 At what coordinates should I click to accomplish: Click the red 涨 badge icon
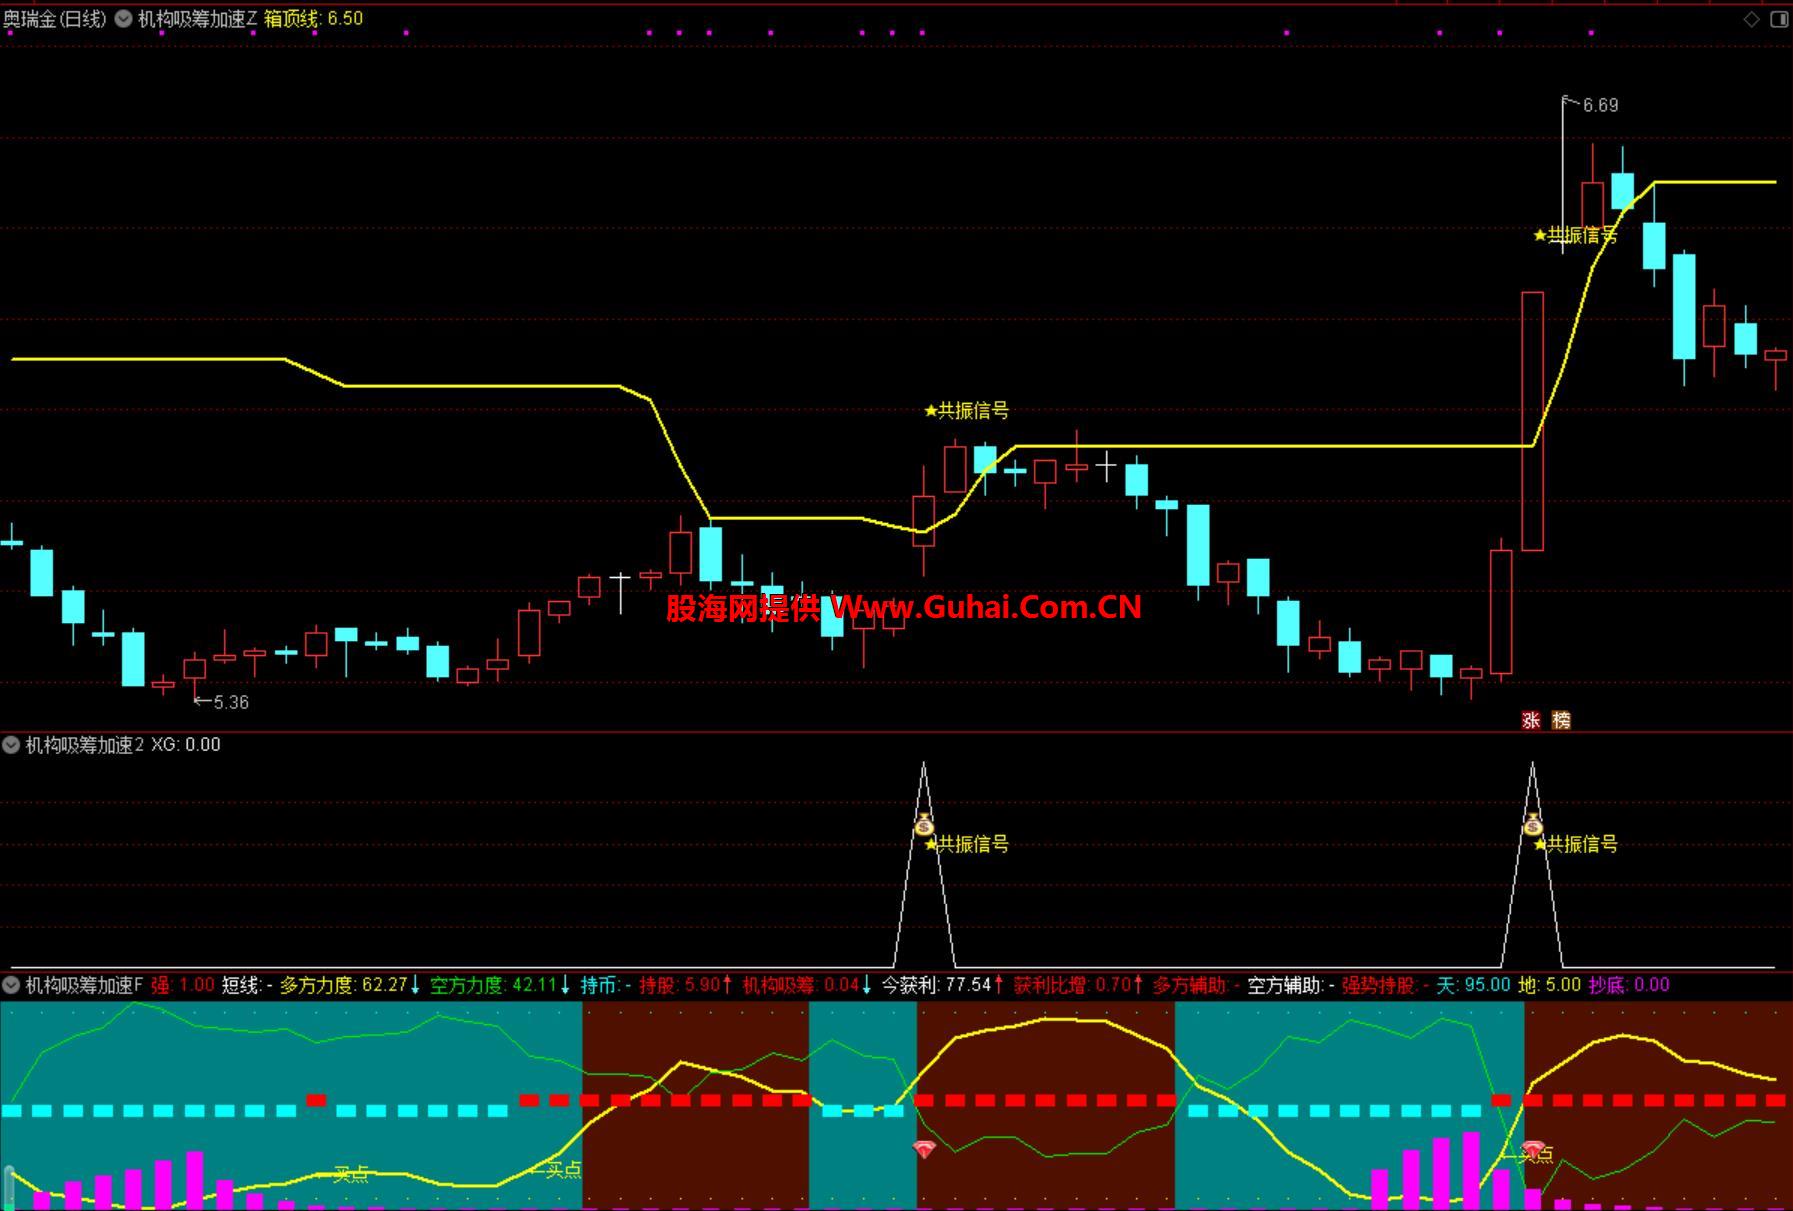click(x=1531, y=720)
